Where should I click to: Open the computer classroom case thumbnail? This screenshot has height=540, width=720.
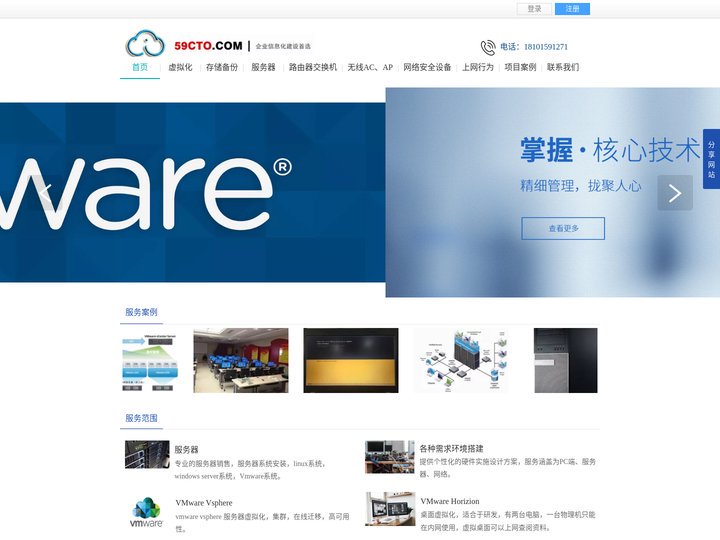pos(241,360)
